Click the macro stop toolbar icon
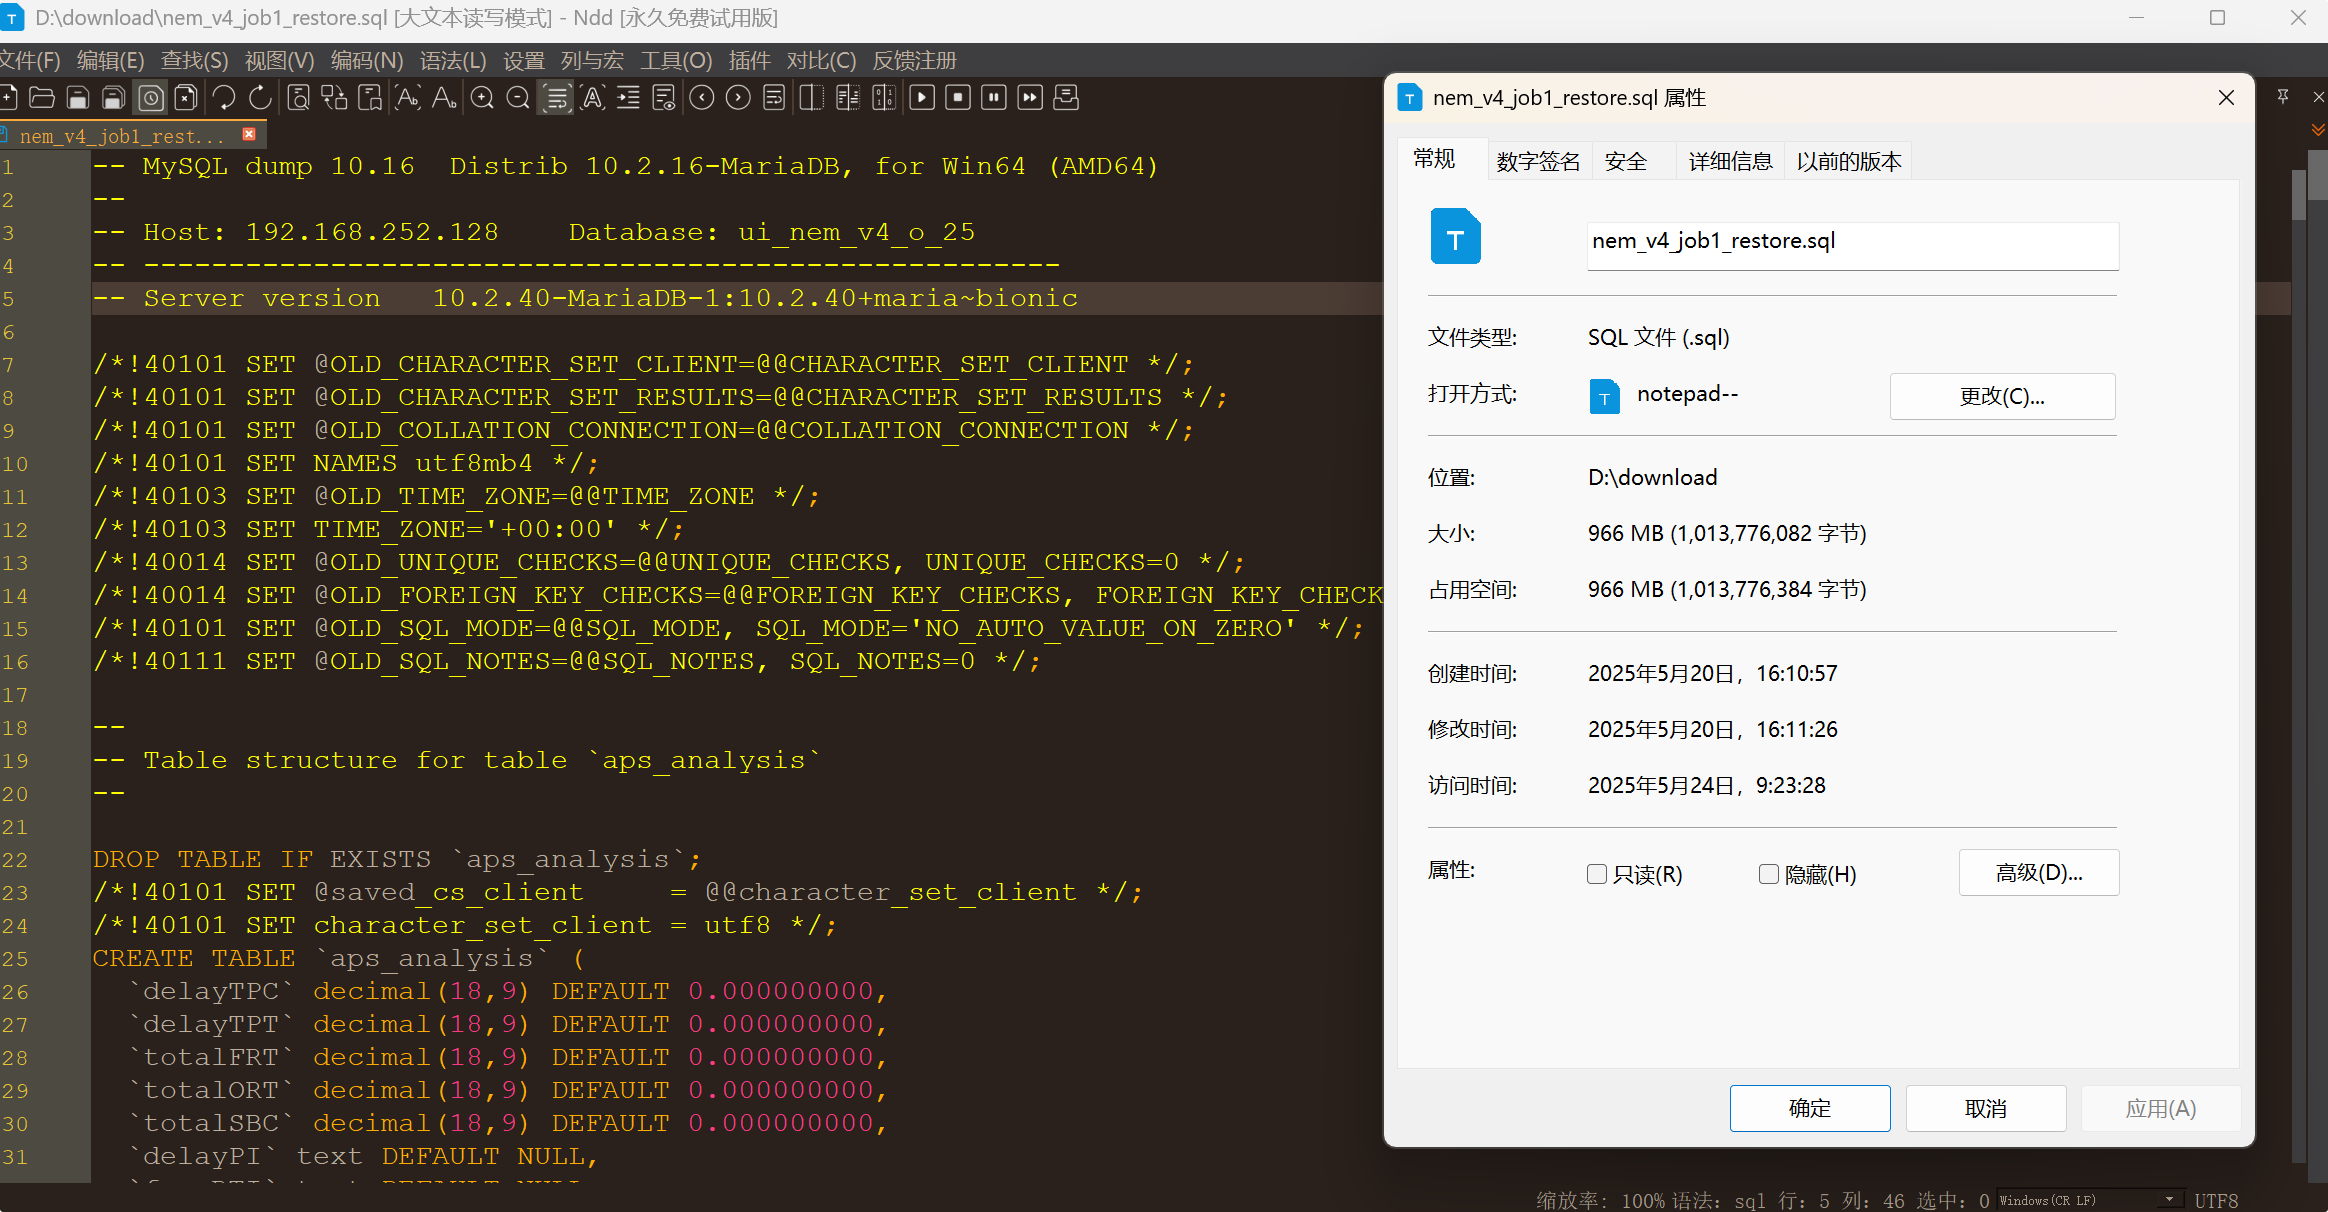This screenshot has width=2328, height=1212. pos(958,97)
